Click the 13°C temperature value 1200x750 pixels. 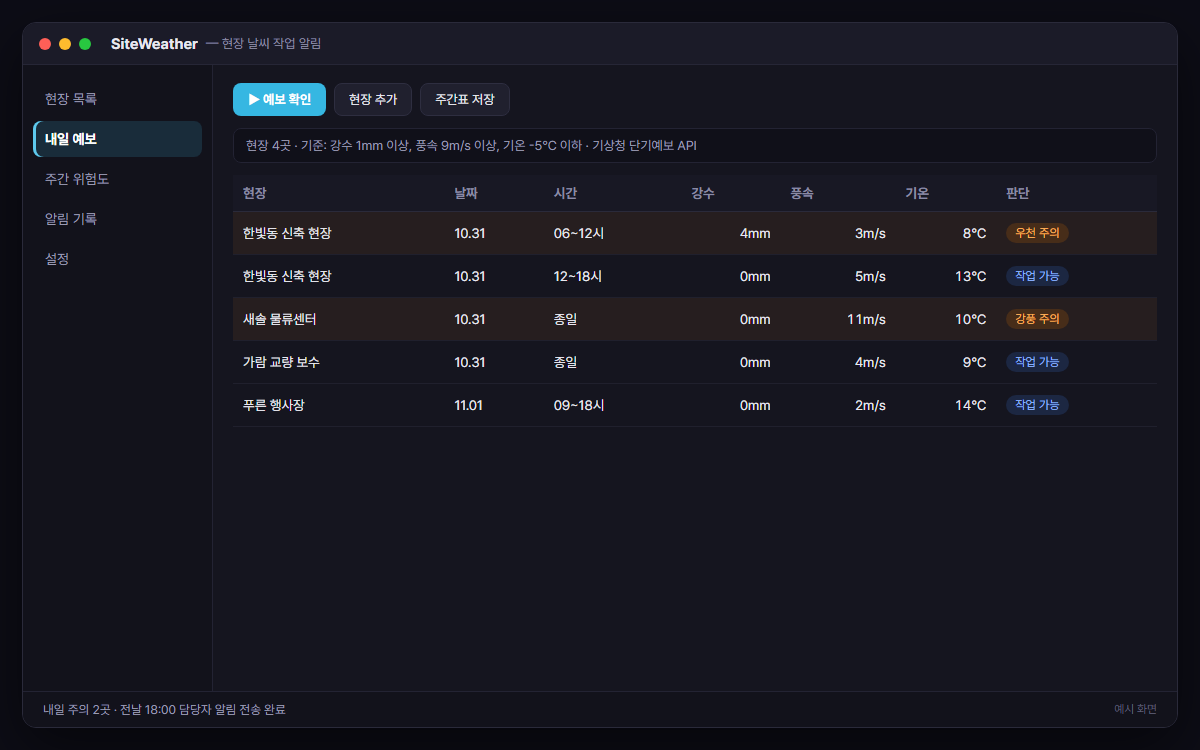point(970,276)
